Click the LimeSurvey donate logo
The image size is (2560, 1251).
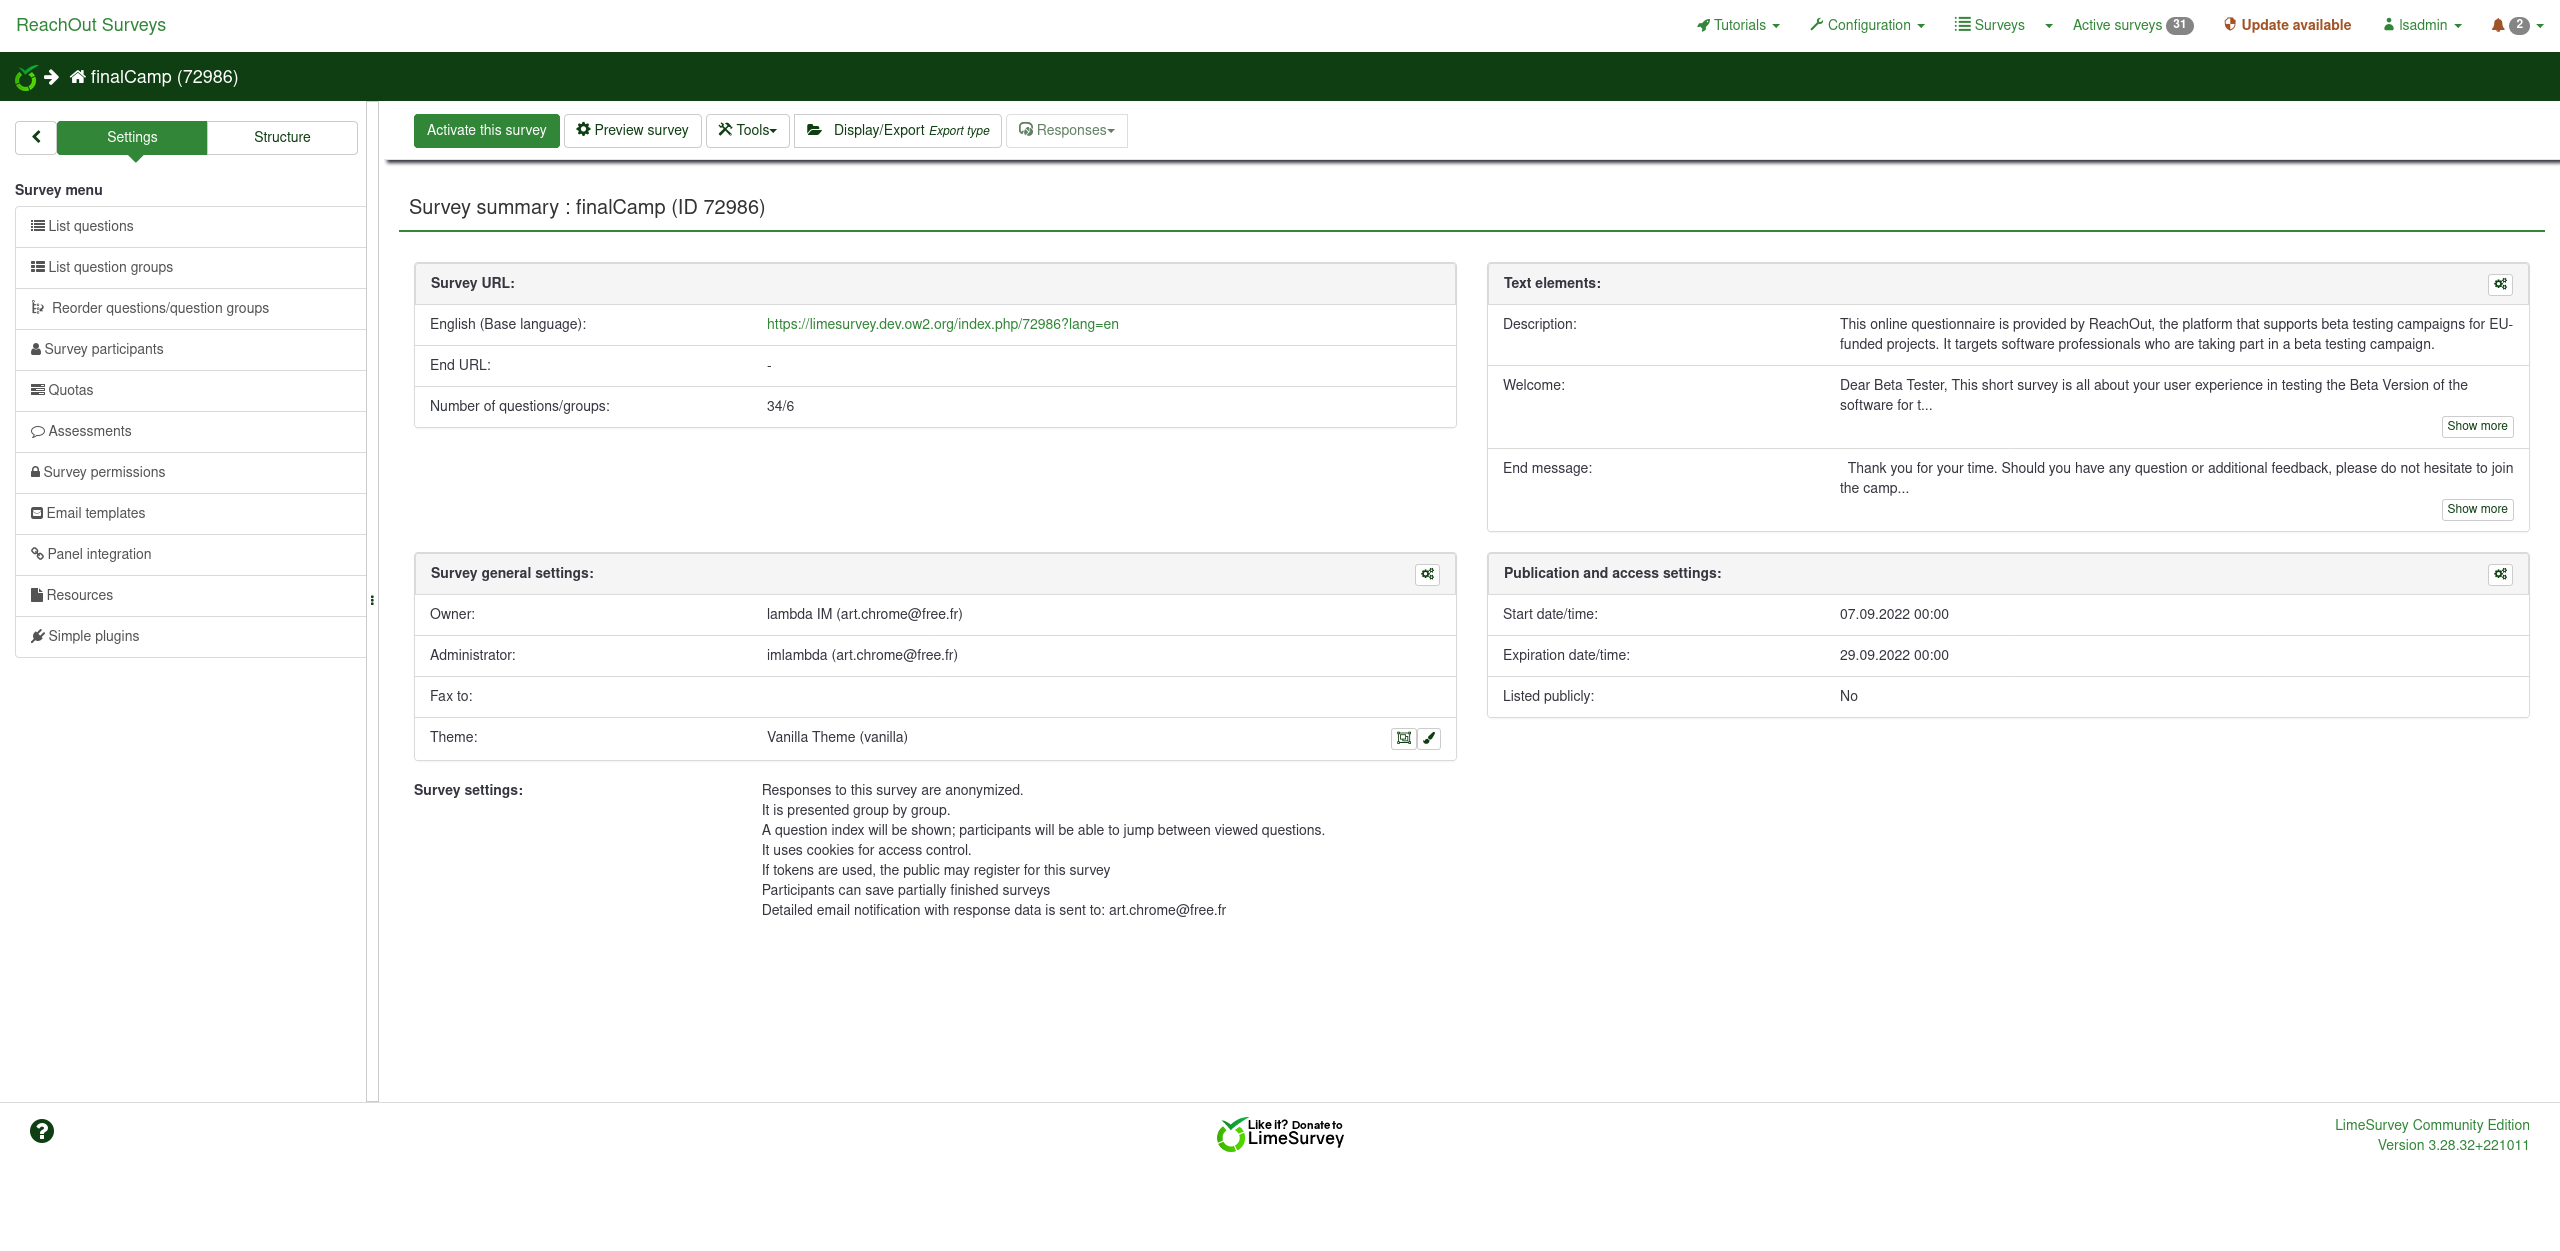coord(1280,1134)
